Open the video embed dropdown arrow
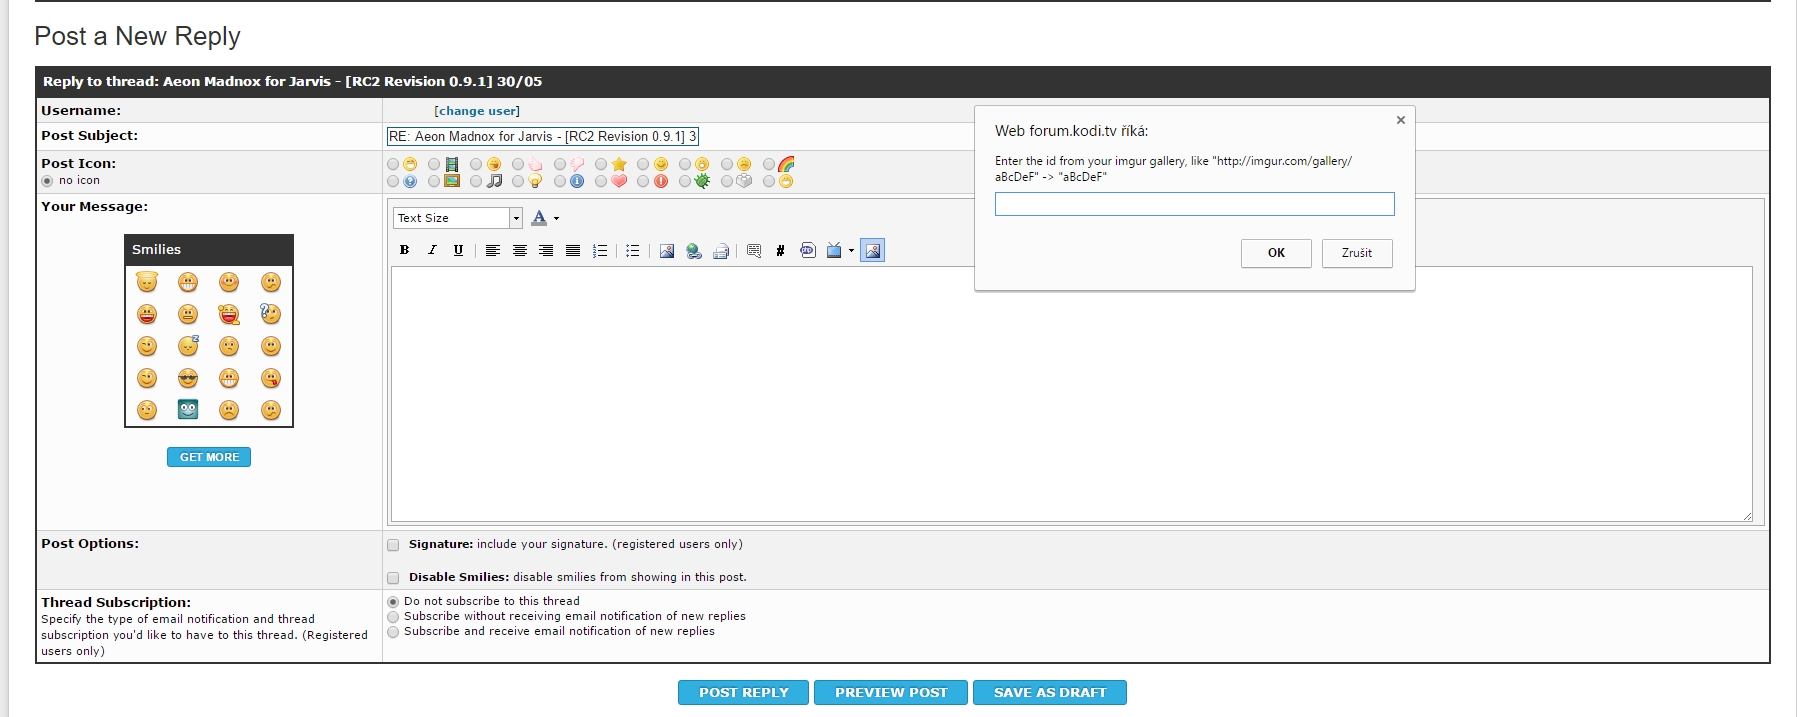Viewport: 1797px width, 717px height. 851,251
